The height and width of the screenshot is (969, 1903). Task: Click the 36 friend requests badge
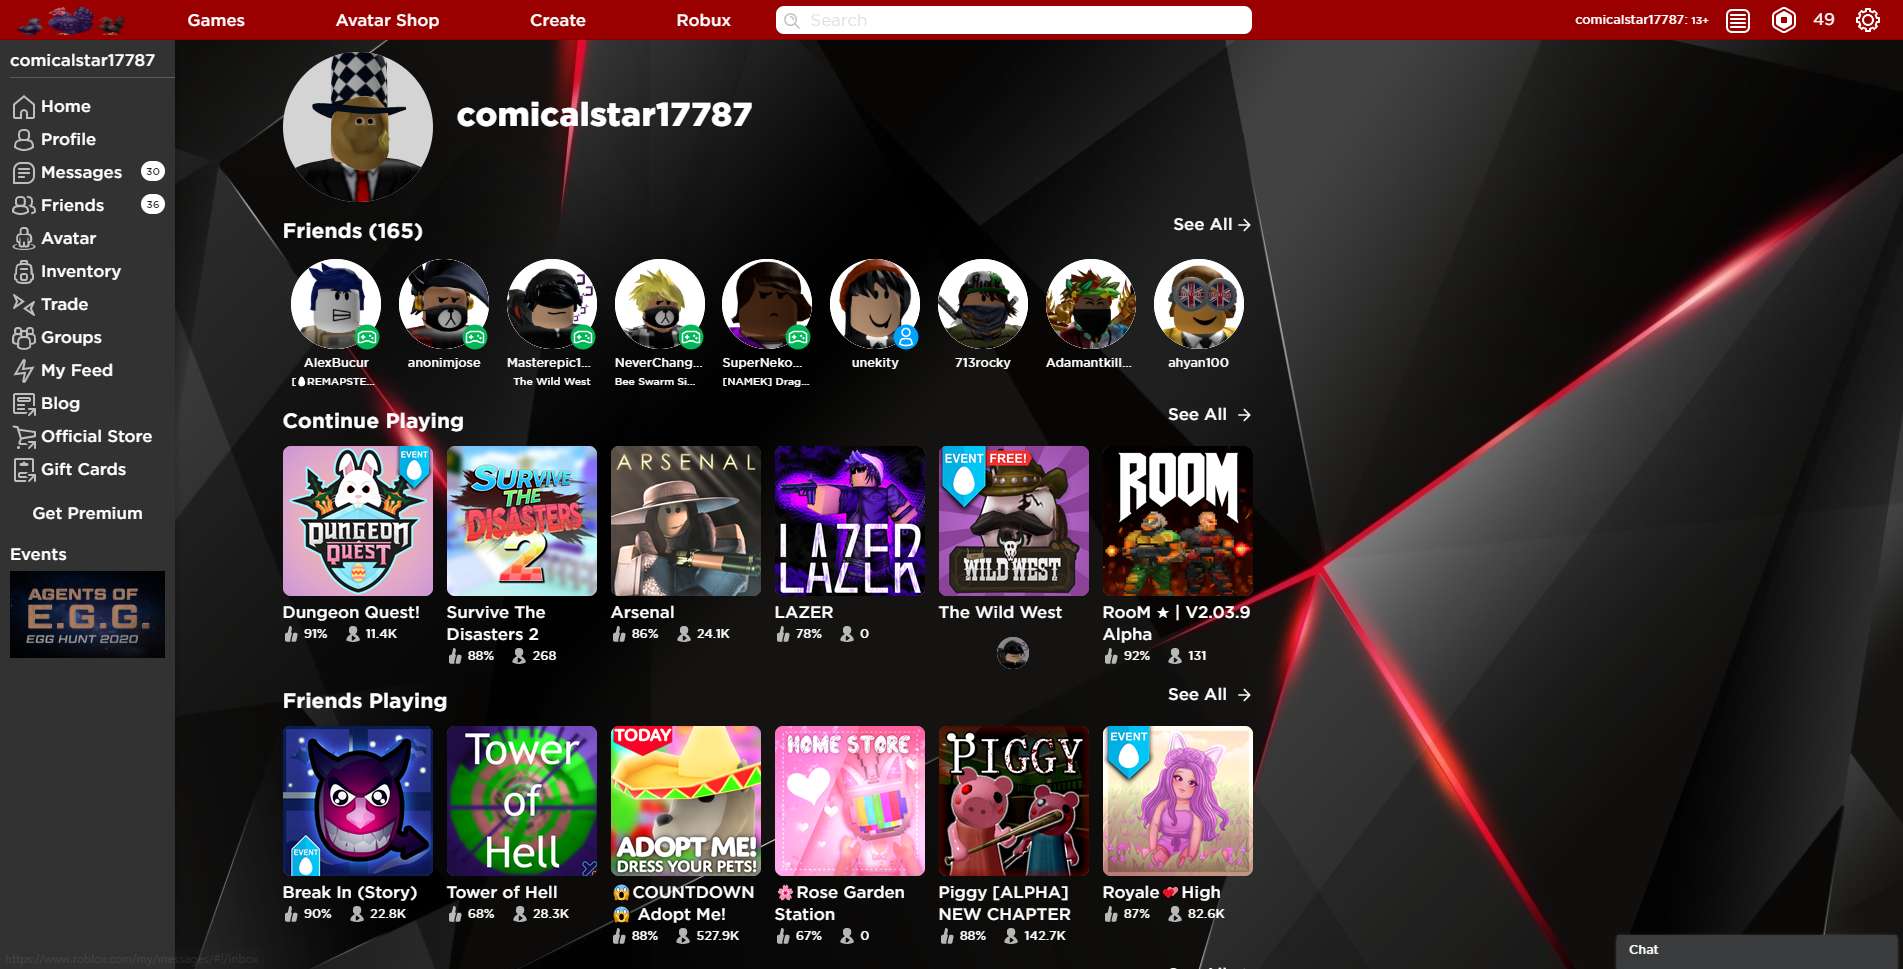153,205
